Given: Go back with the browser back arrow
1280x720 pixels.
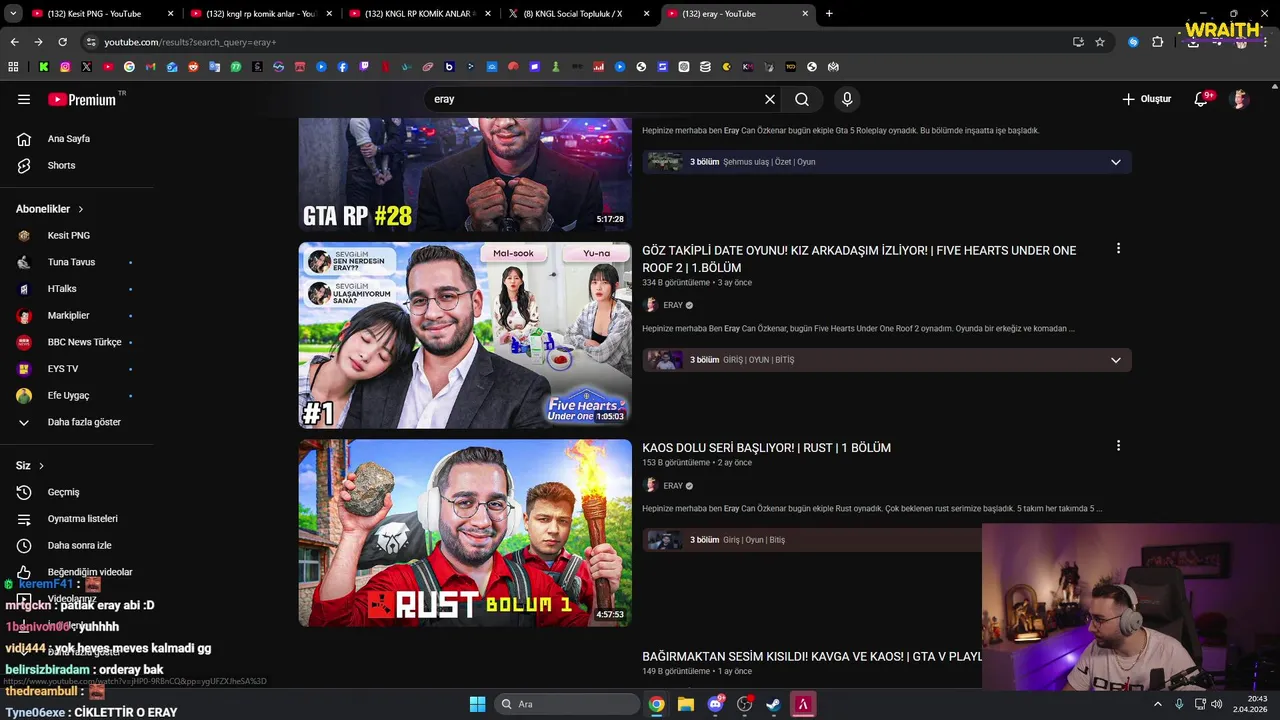Looking at the screenshot, I should (x=14, y=42).
